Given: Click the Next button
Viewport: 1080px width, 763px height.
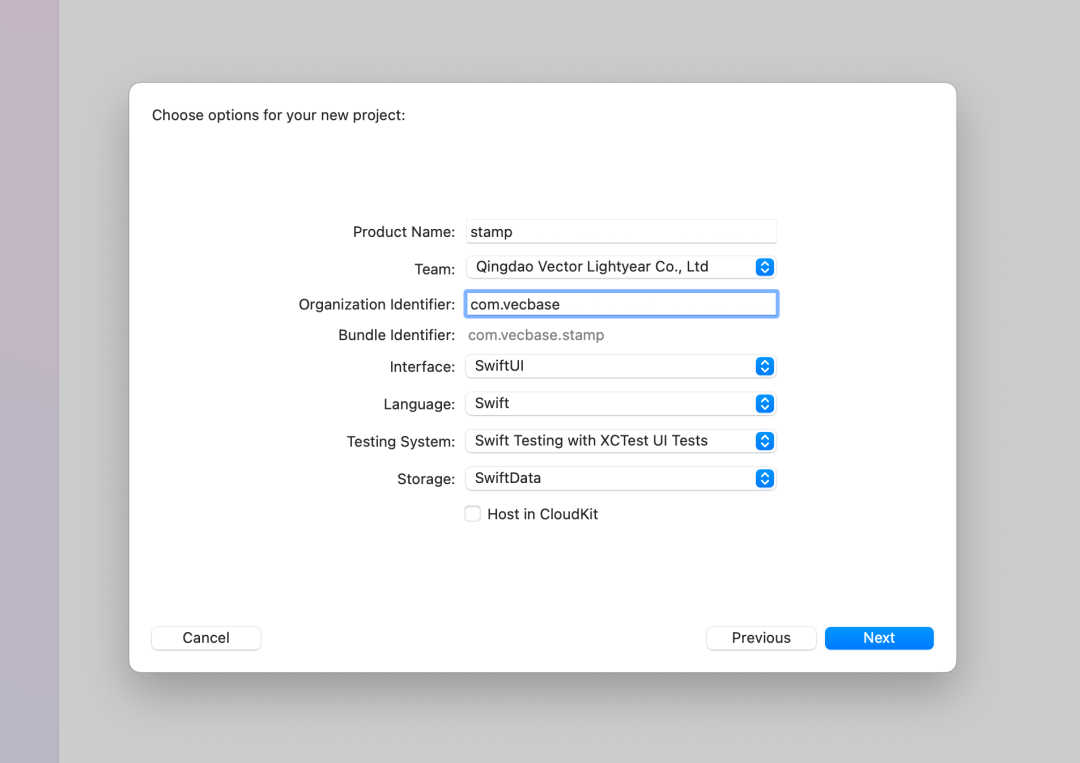Looking at the screenshot, I should [878, 638].
